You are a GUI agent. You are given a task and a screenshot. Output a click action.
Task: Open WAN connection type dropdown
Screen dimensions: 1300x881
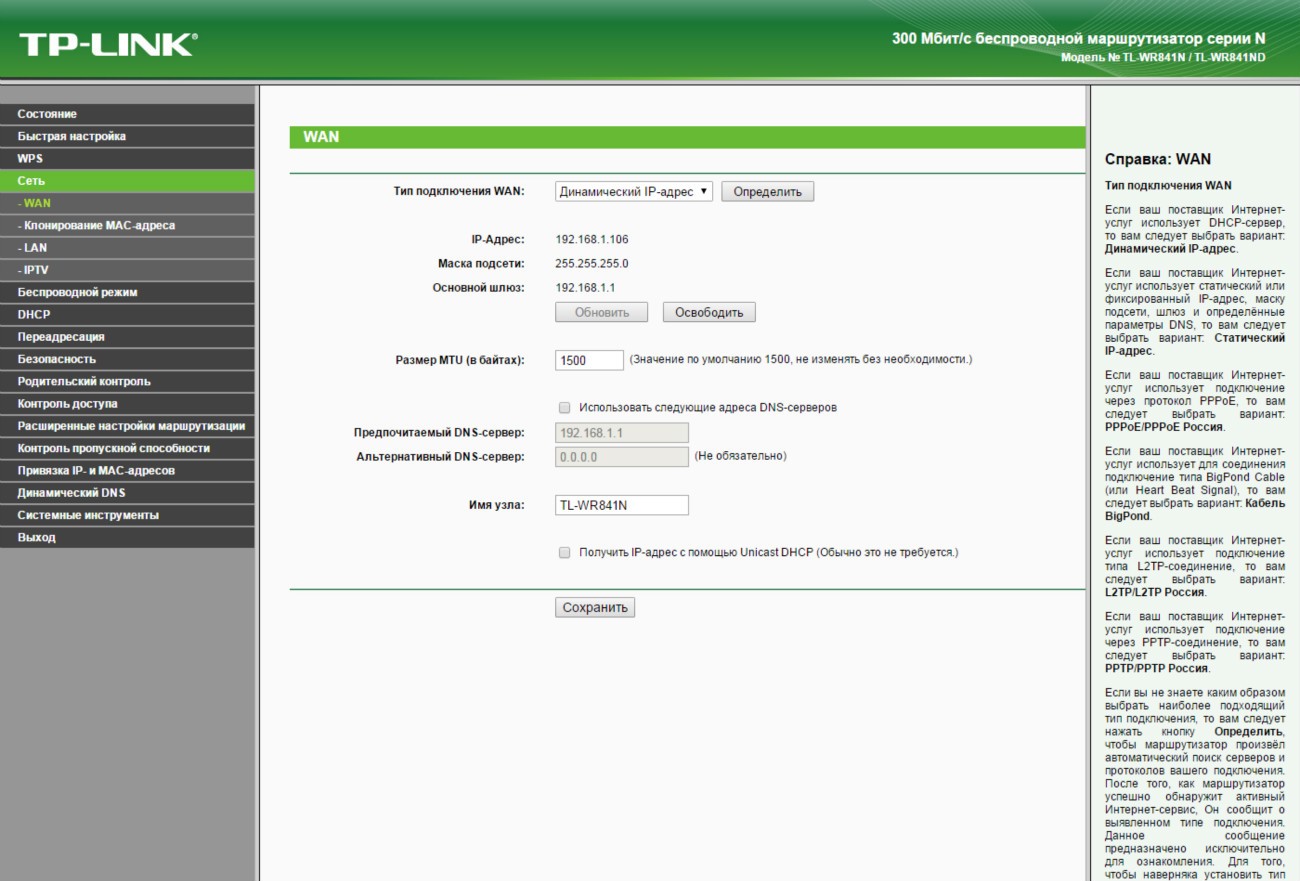[633, 192]
